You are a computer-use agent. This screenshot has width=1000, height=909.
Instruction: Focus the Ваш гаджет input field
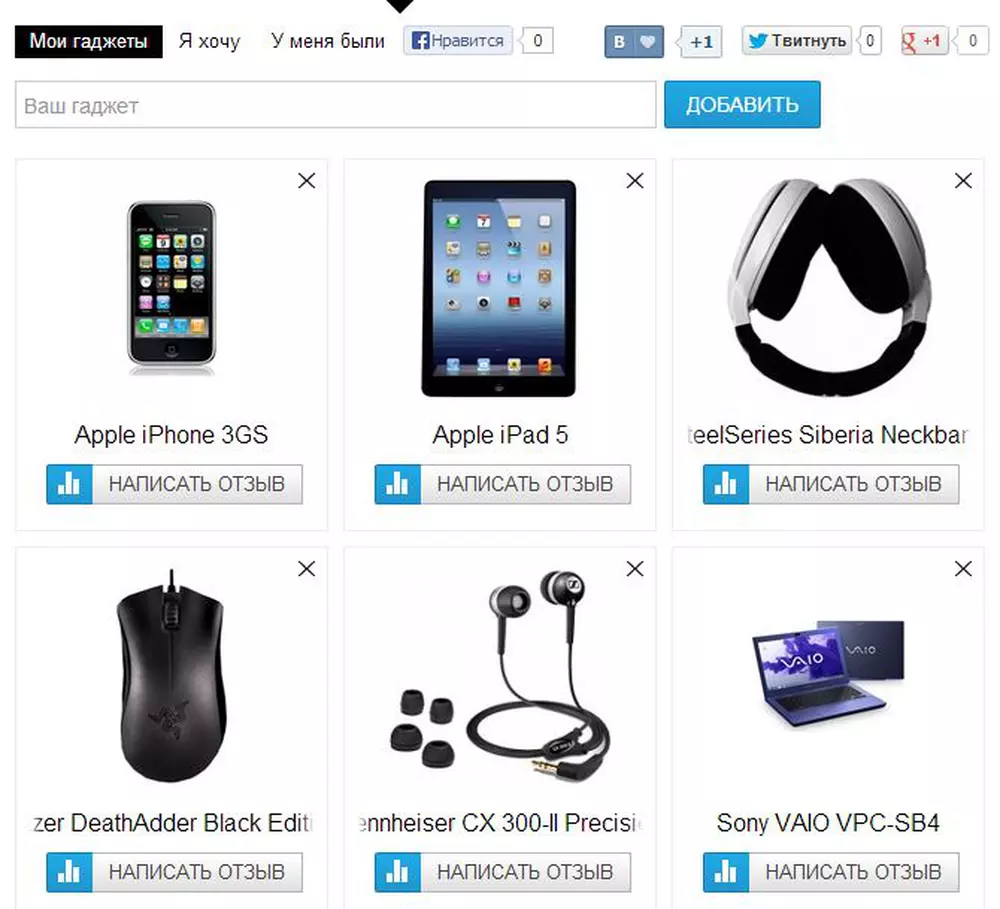pos(335,105)
